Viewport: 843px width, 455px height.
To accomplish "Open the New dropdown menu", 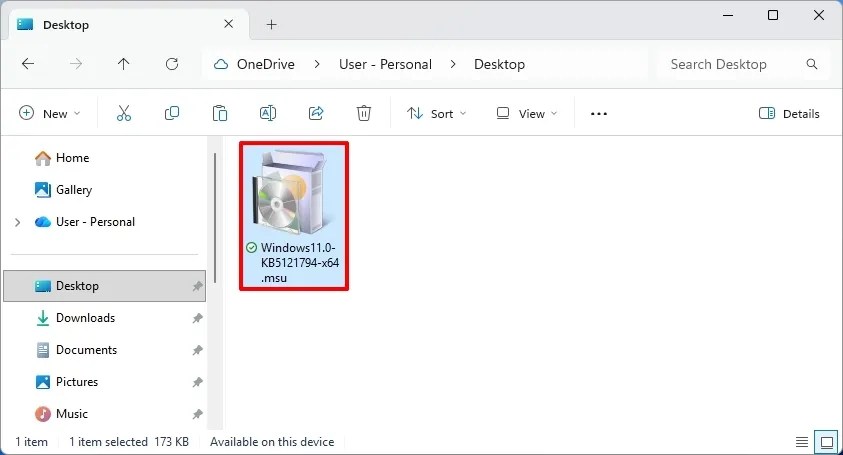I will click(49, 113).
